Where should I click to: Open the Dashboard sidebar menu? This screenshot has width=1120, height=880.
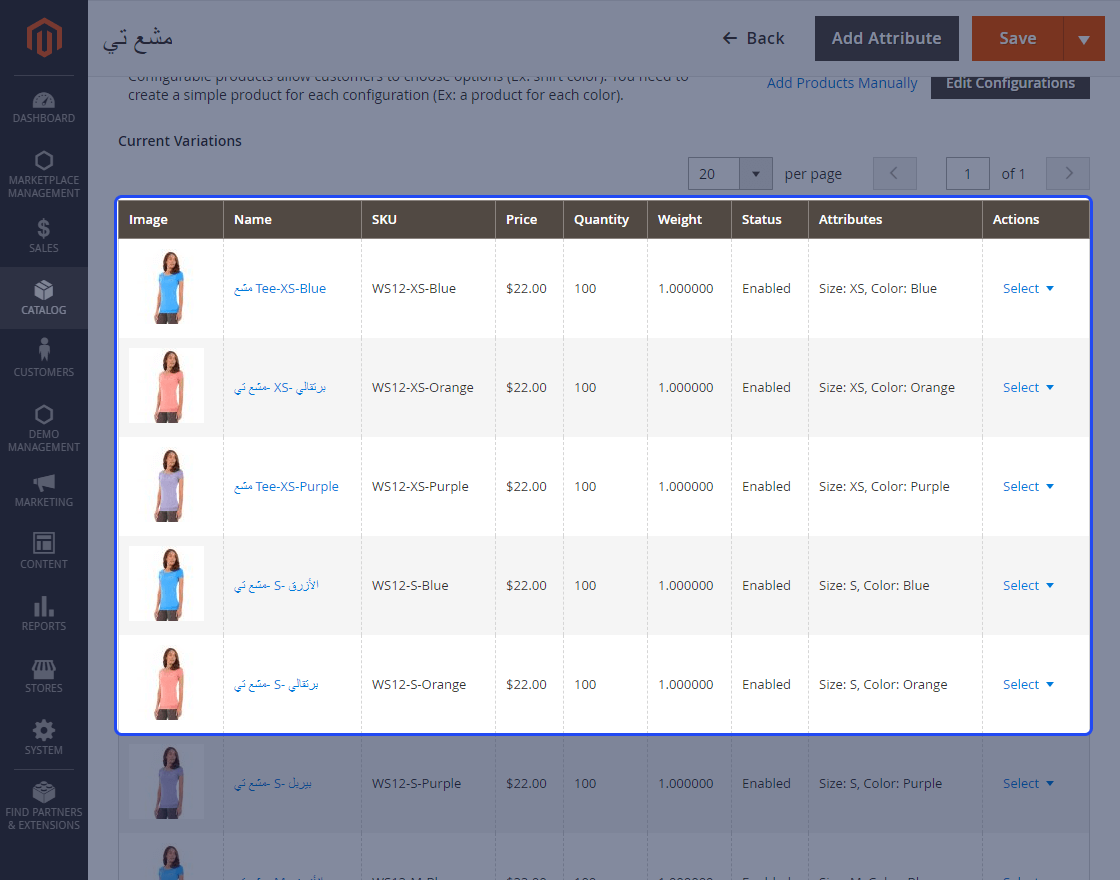click(44, 108)
